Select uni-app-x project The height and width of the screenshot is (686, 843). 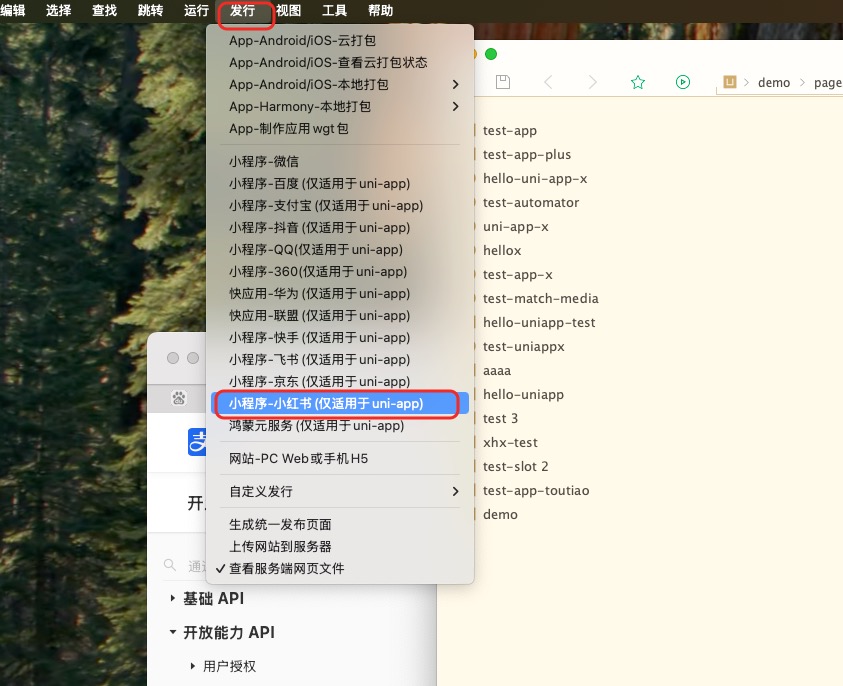[x=516, y=227]
